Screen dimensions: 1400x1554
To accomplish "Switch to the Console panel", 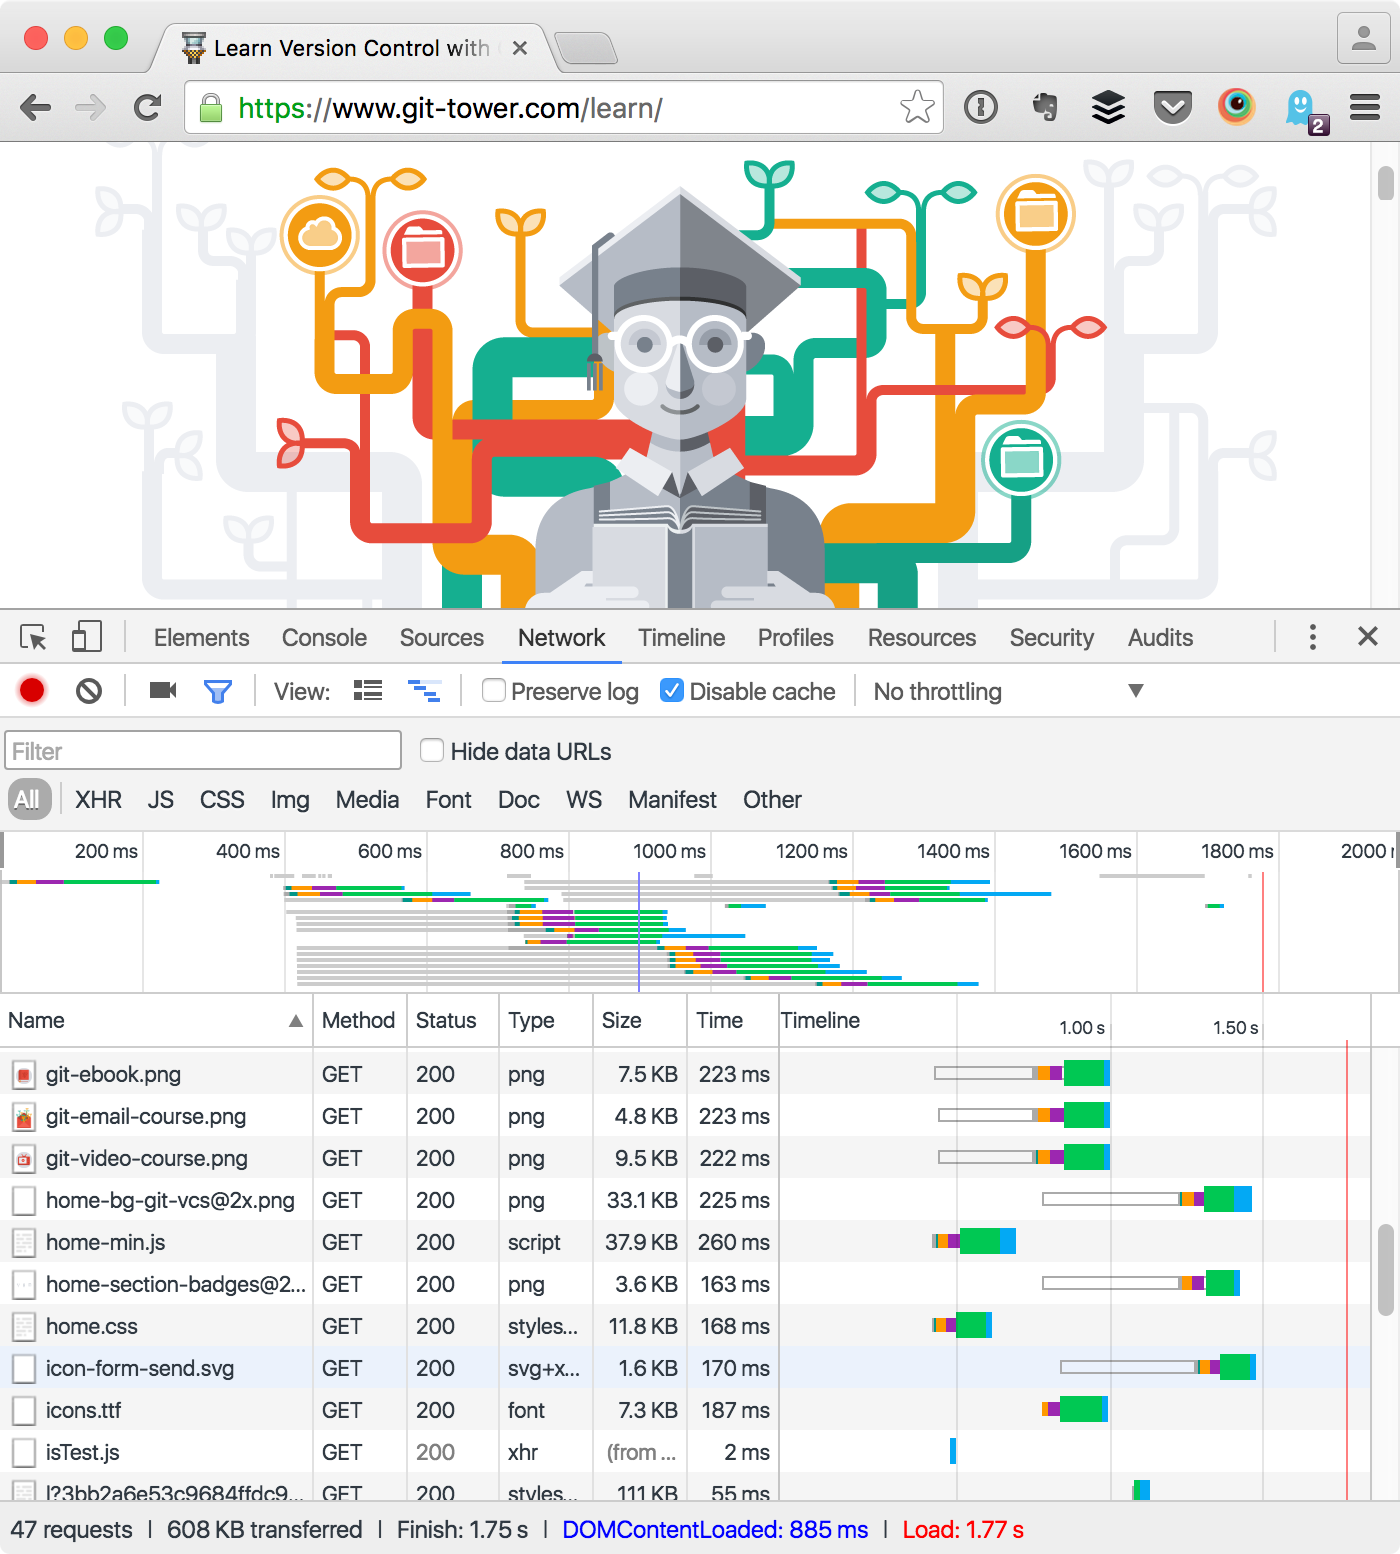I will pos(323,637).
